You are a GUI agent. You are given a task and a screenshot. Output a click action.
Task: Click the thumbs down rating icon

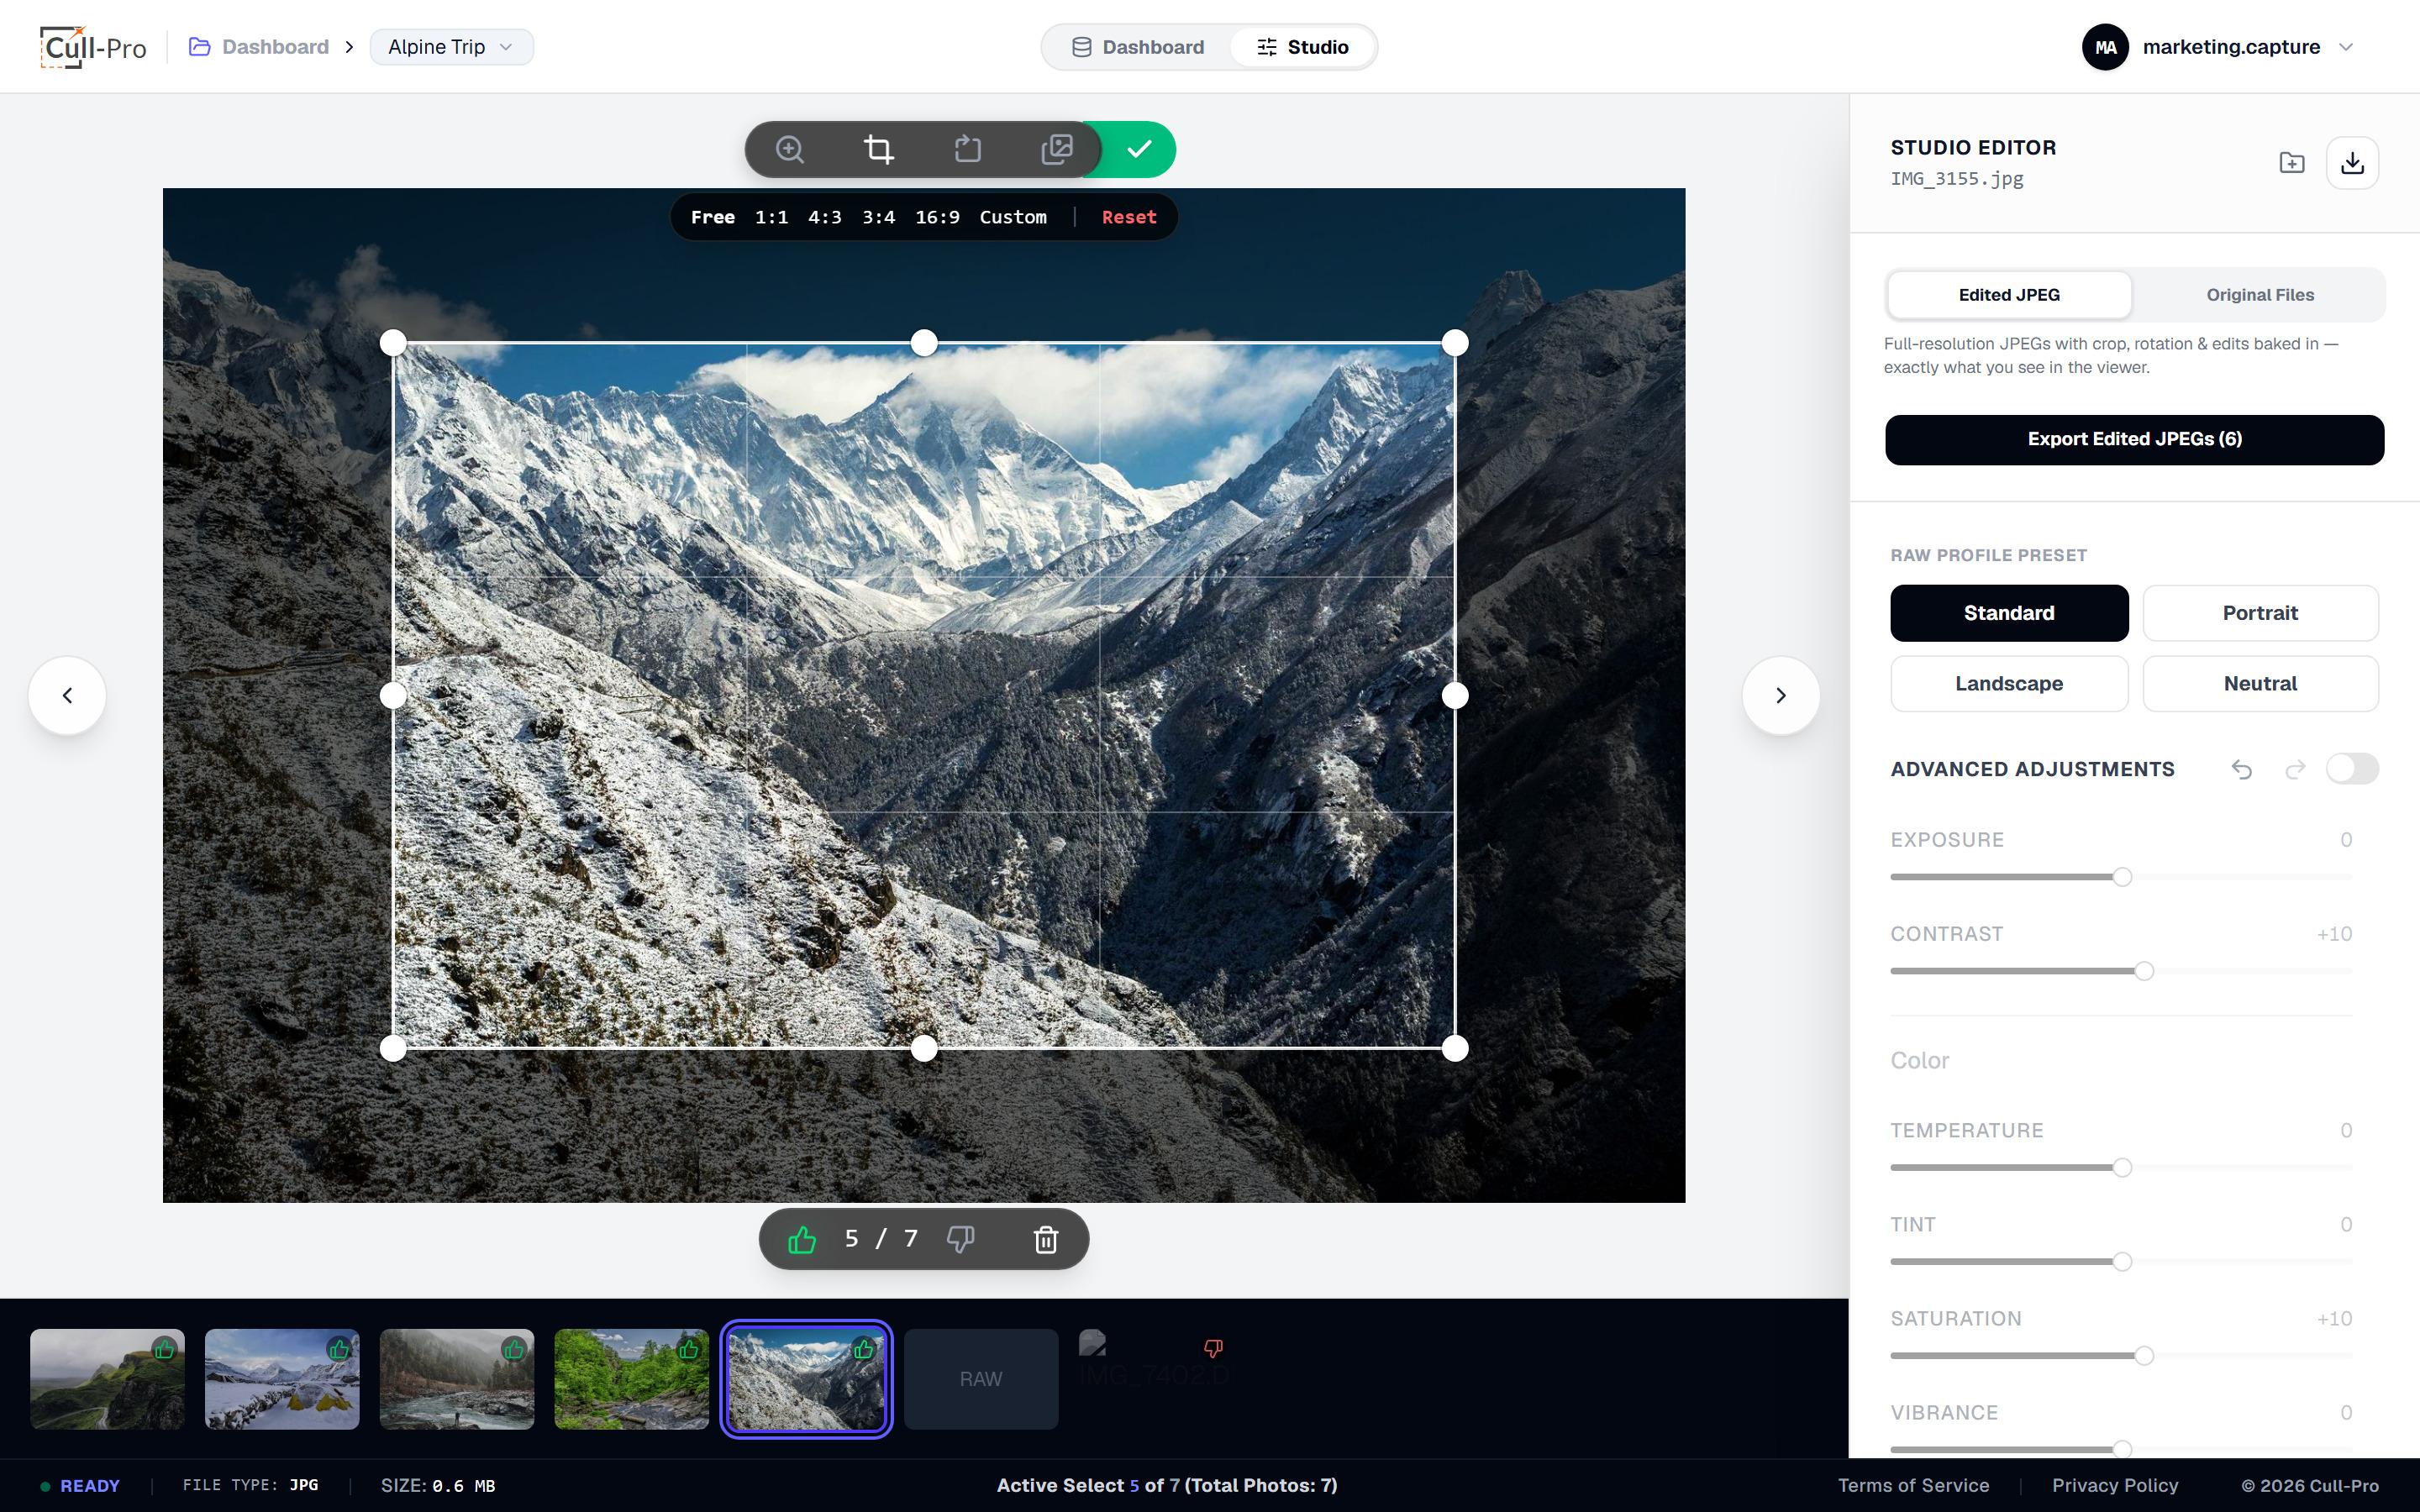tap(960, 1239)
